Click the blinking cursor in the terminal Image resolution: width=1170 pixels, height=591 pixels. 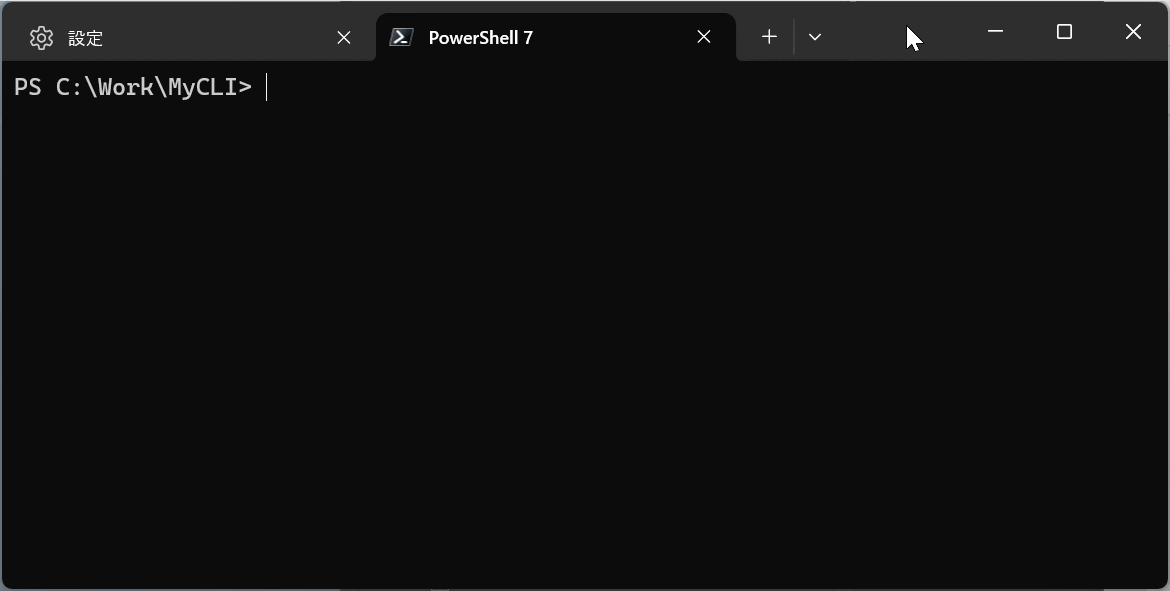point(267,87)
